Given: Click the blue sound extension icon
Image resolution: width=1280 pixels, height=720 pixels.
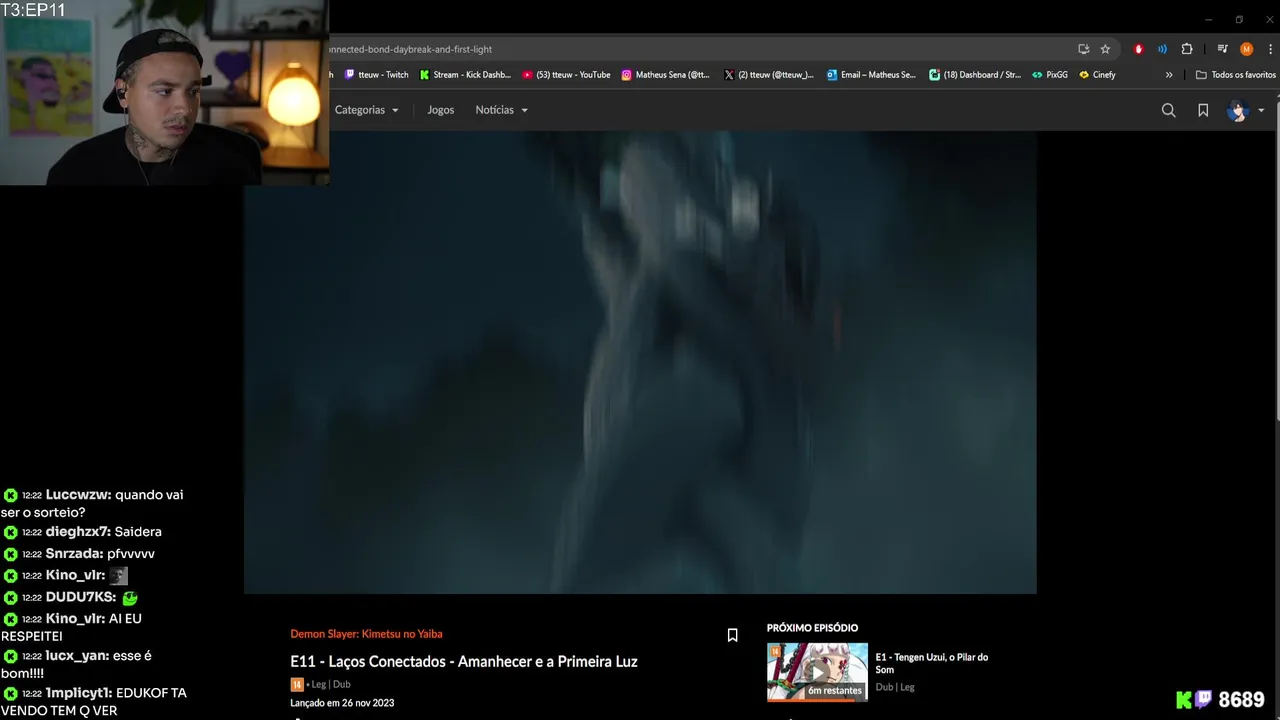Looking at the screenshot, I should coord(1162,49).
